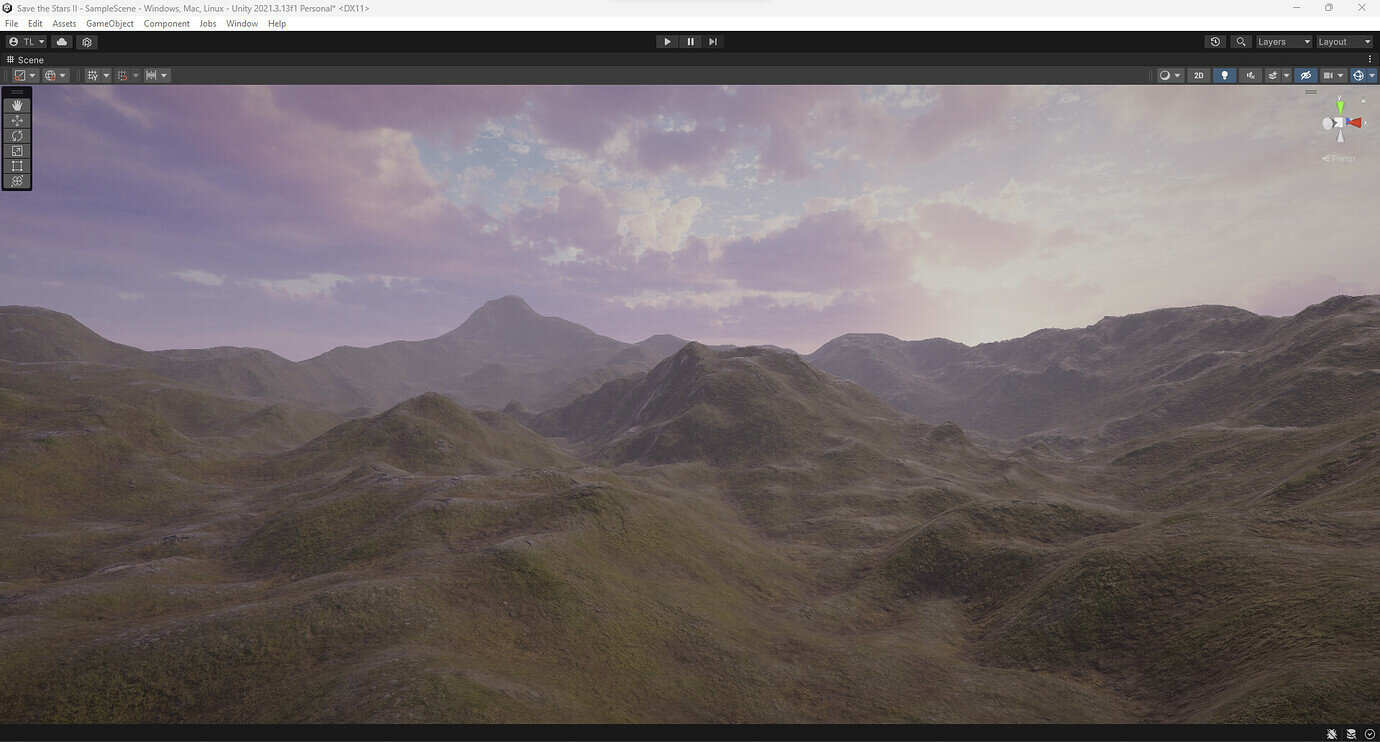This screenshot has height=742, width=1380.
Task: Switch Scene view to 2D mode
Action: (x=1197, y=75)
